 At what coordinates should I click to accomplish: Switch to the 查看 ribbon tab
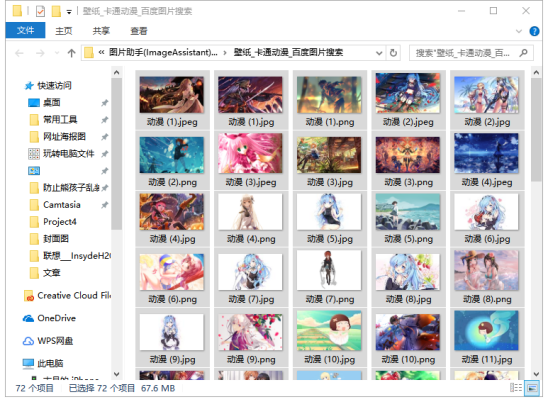coord(138,31)
